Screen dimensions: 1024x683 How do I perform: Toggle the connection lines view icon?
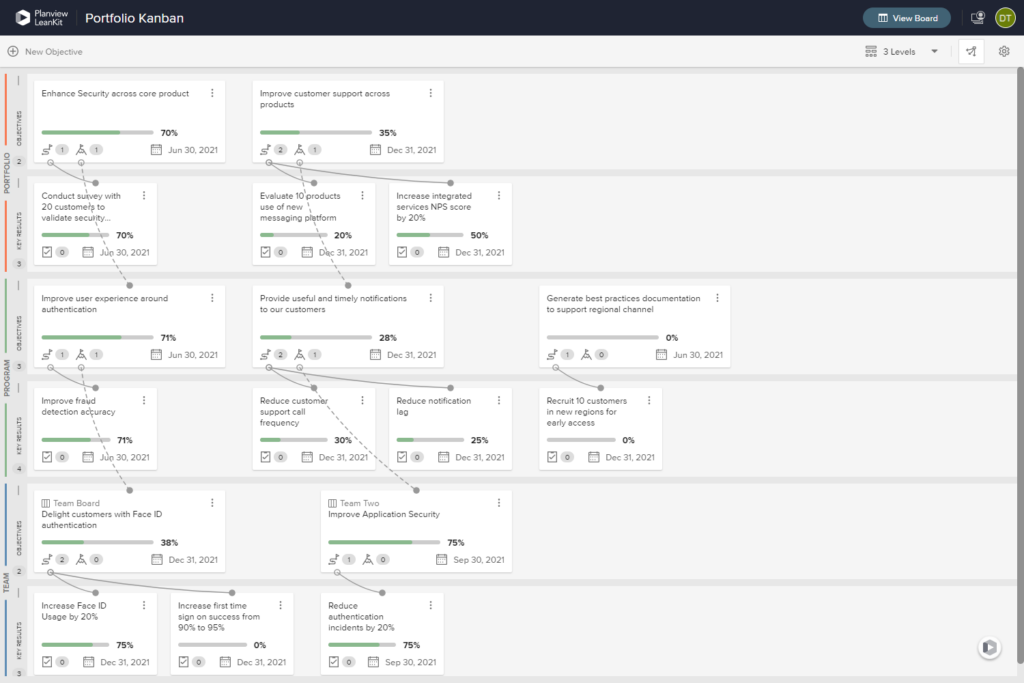tap(971, 52)
